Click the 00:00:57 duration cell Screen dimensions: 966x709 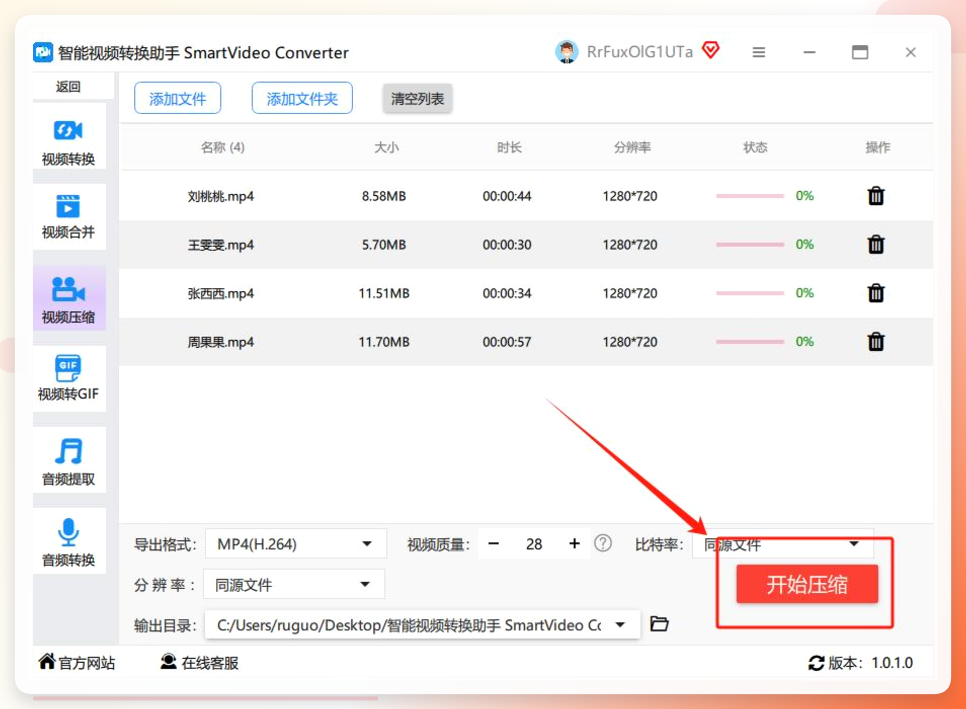(x=506, y=342)
